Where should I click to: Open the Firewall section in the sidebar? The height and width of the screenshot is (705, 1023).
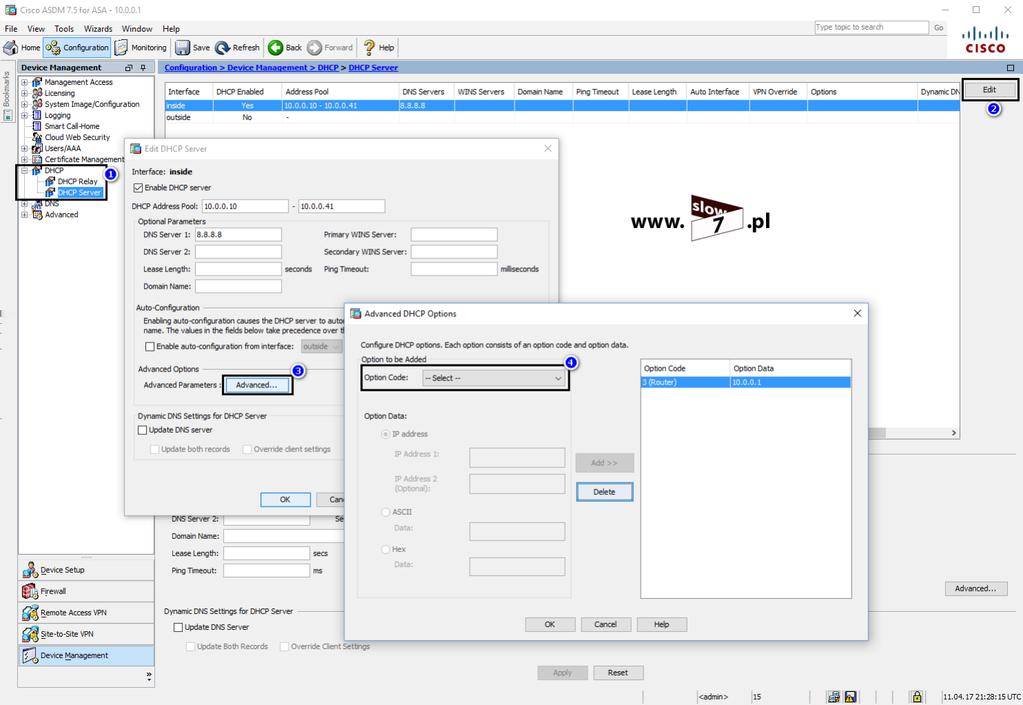click(87, 592)
